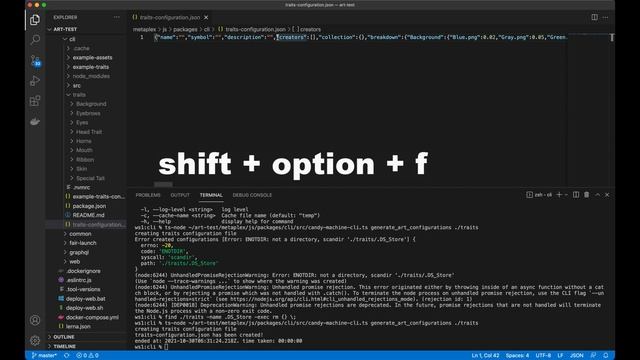Open the Search view icon

pos(35,40)
